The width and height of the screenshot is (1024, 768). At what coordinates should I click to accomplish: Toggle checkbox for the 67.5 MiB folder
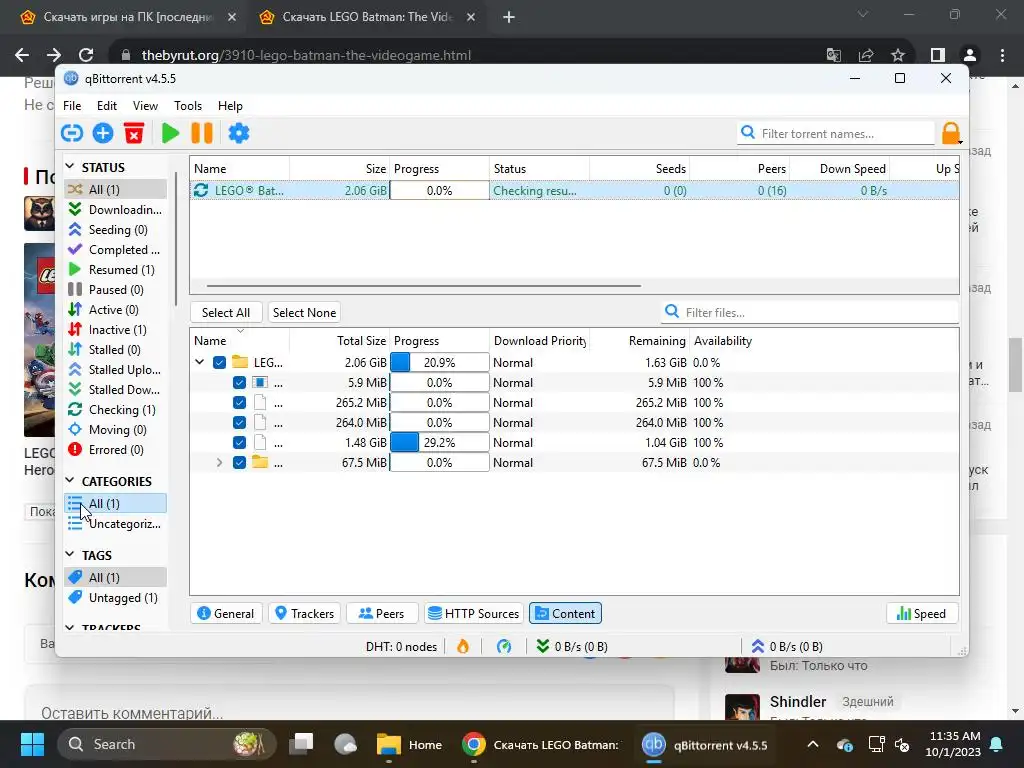pyautogui.click(x=239, y=463)
